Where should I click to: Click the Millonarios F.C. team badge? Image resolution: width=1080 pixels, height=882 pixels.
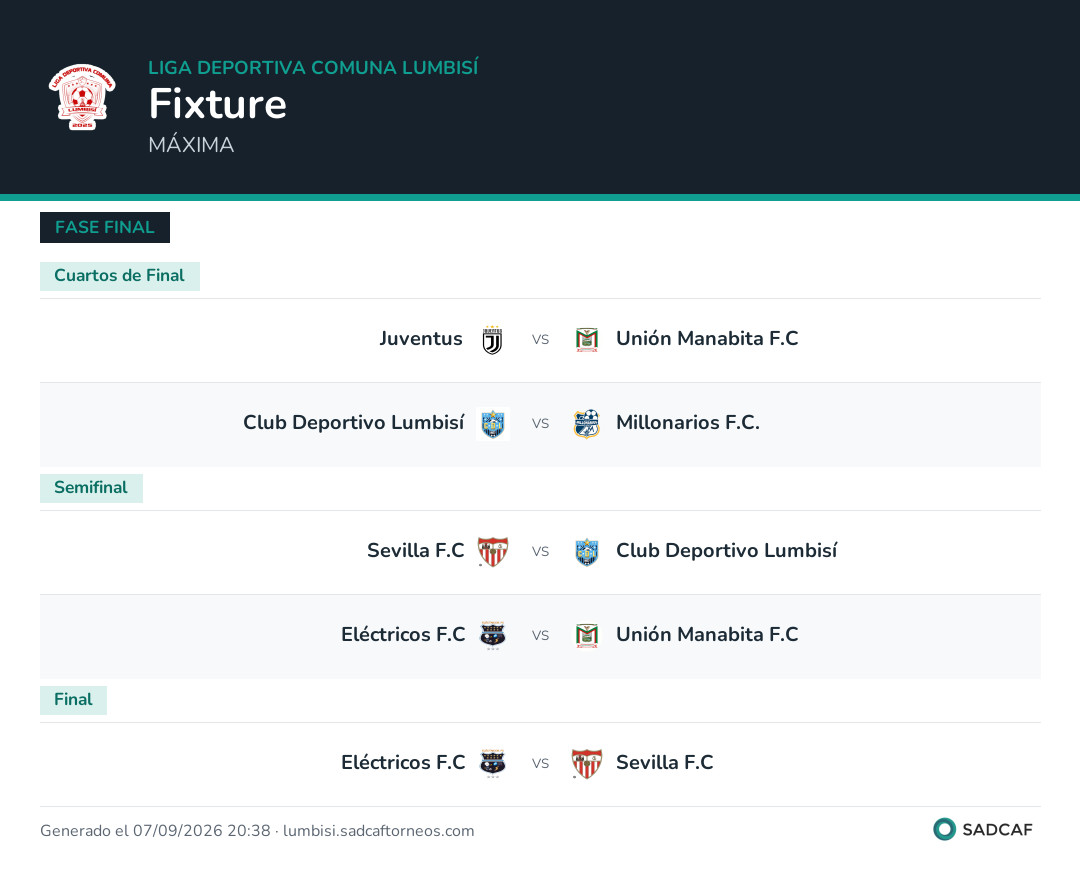pos(587,424)
